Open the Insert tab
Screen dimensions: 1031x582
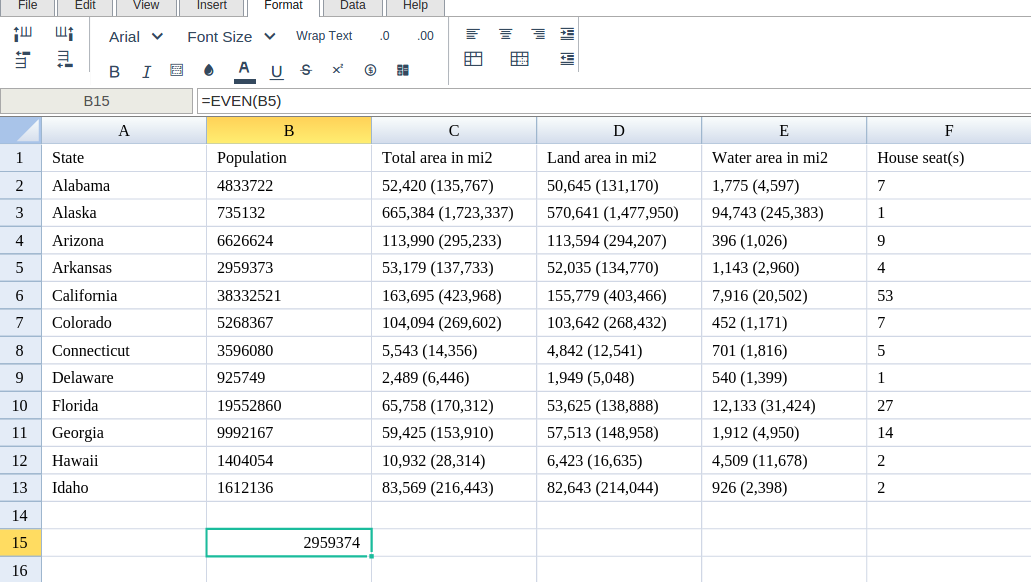(211, 6)
